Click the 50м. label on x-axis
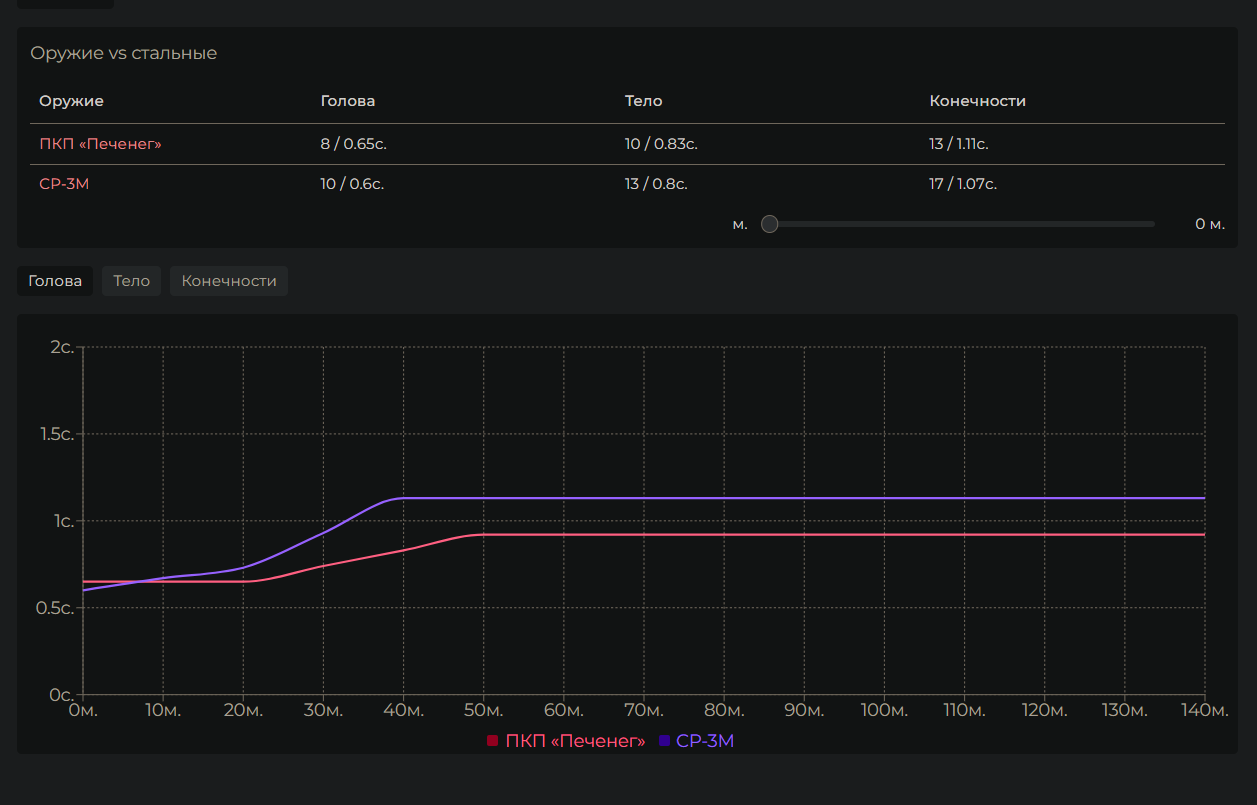Viewport: 1257px width, 805px height. [x=483, y=711]
